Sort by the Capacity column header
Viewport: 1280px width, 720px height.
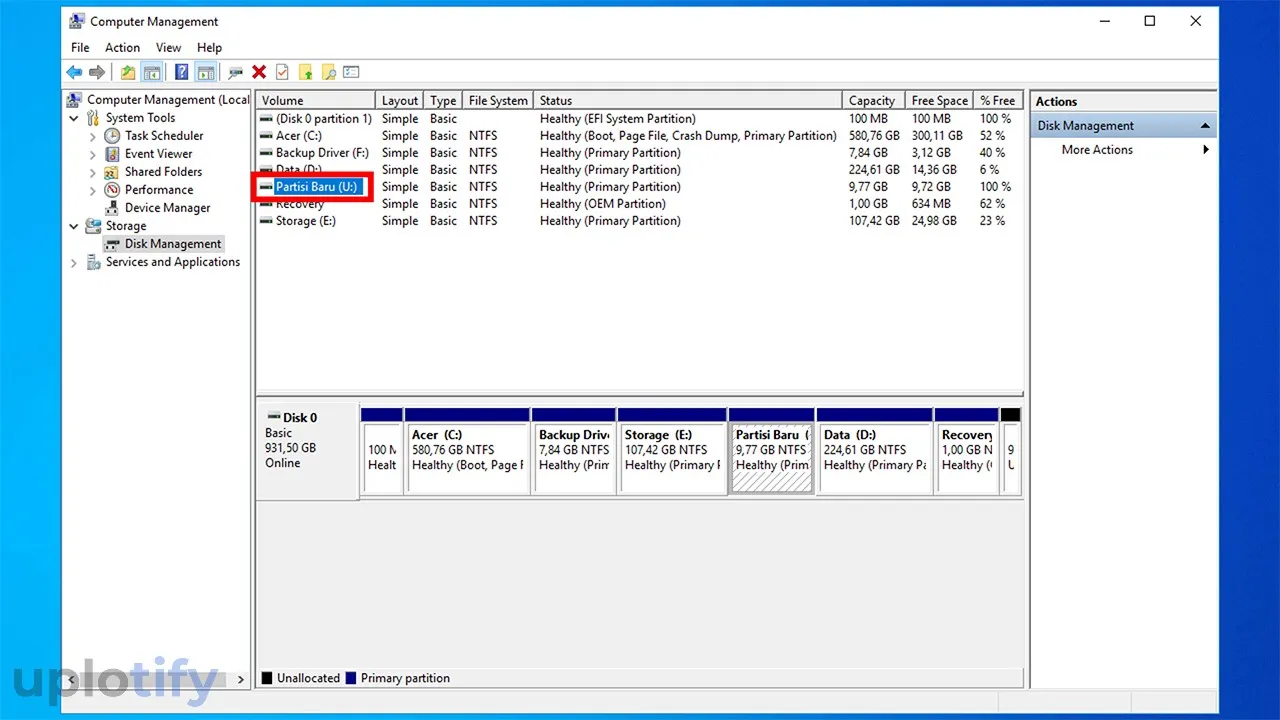click(x=874, y=100)
